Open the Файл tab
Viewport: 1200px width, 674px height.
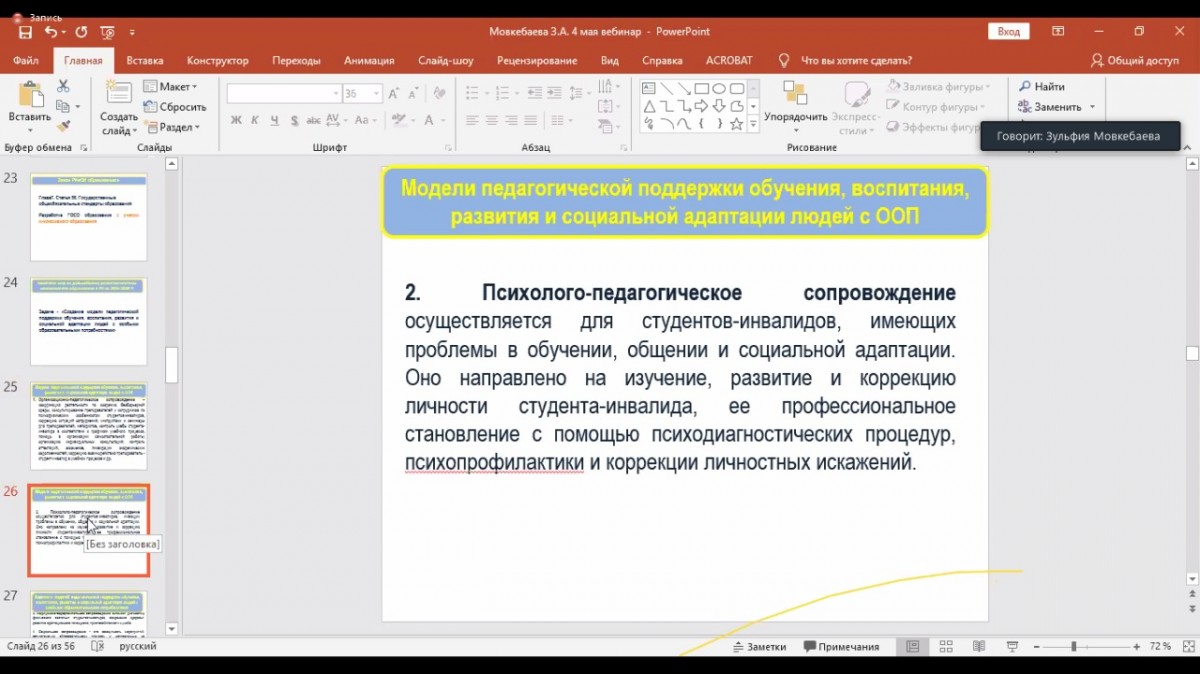(26, 60)
